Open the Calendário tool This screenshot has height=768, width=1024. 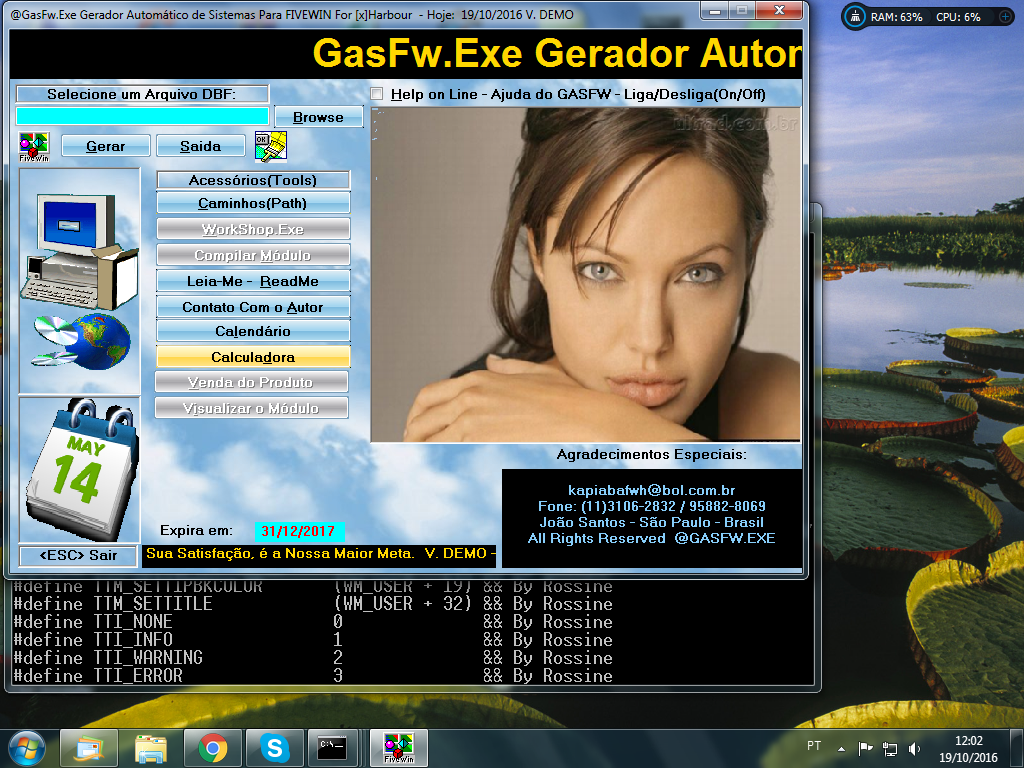click(x=253, y=331)
